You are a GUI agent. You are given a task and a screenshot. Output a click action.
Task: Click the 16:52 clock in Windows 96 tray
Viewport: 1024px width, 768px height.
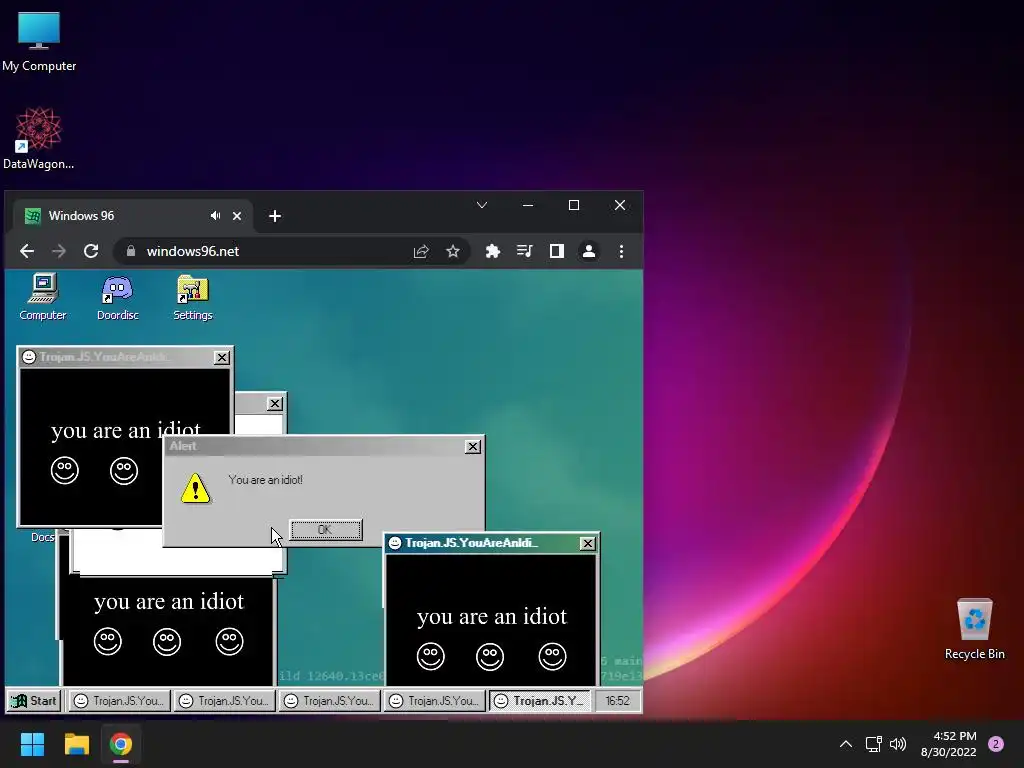tap(617, 701)
